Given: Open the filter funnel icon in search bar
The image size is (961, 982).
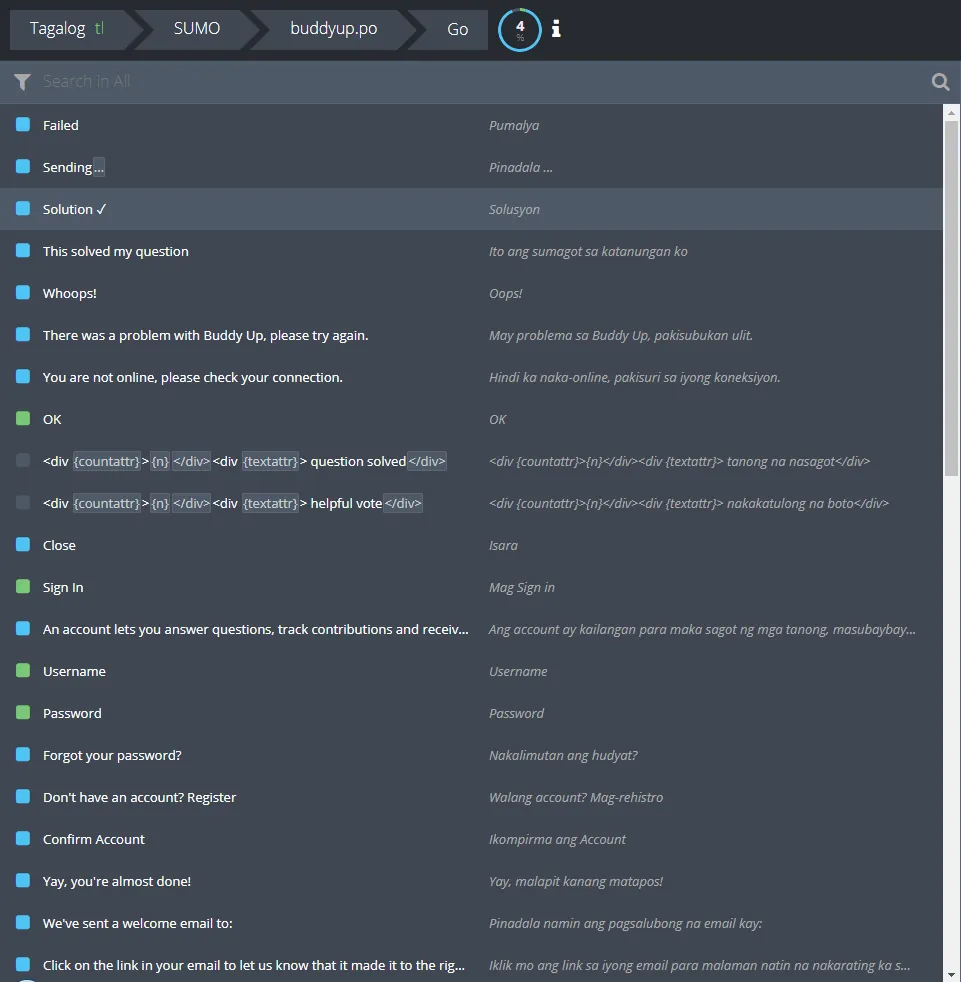Looking at the screenshot, I should tap(23, 81).
